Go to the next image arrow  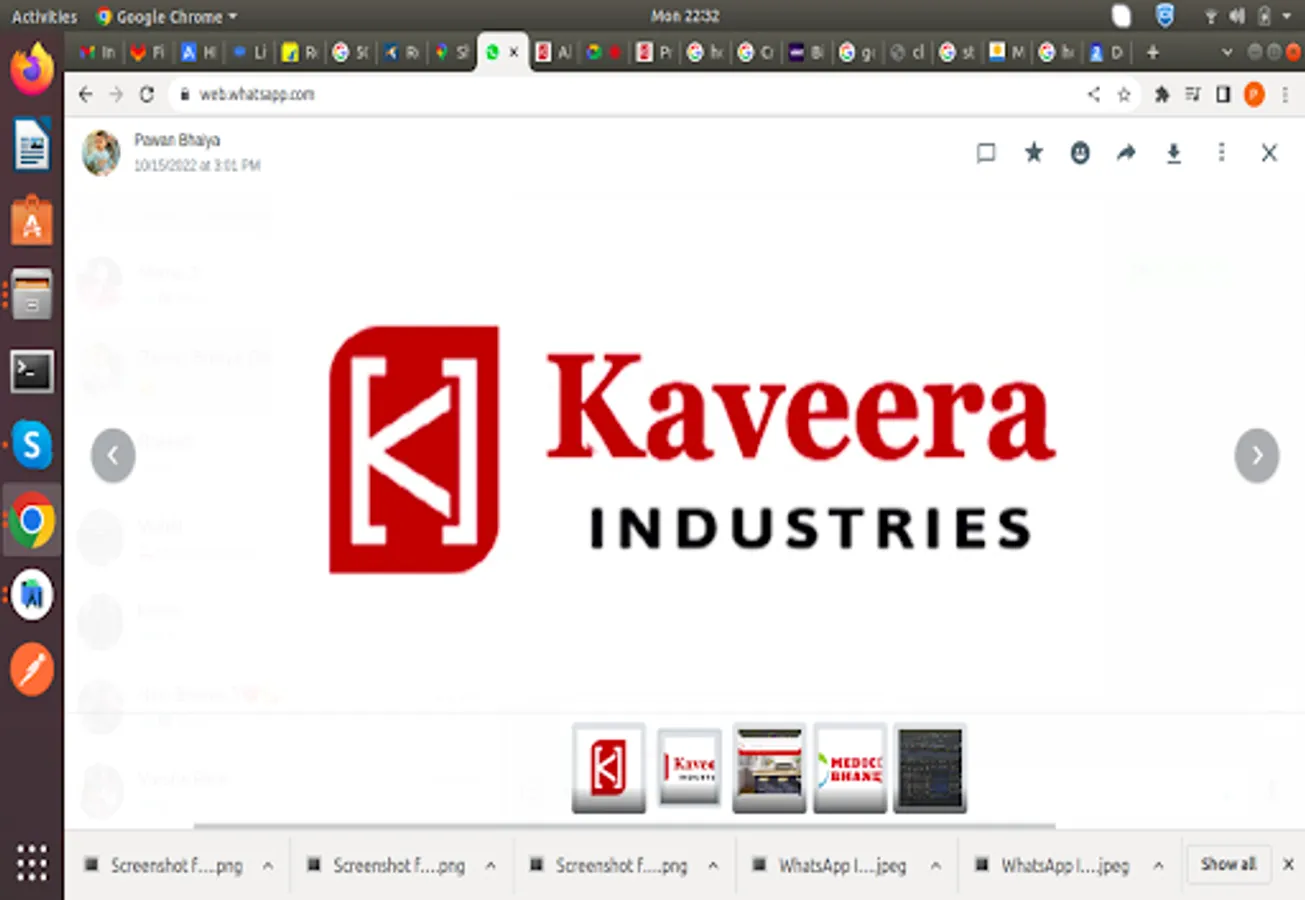(x=1257, y=455)
